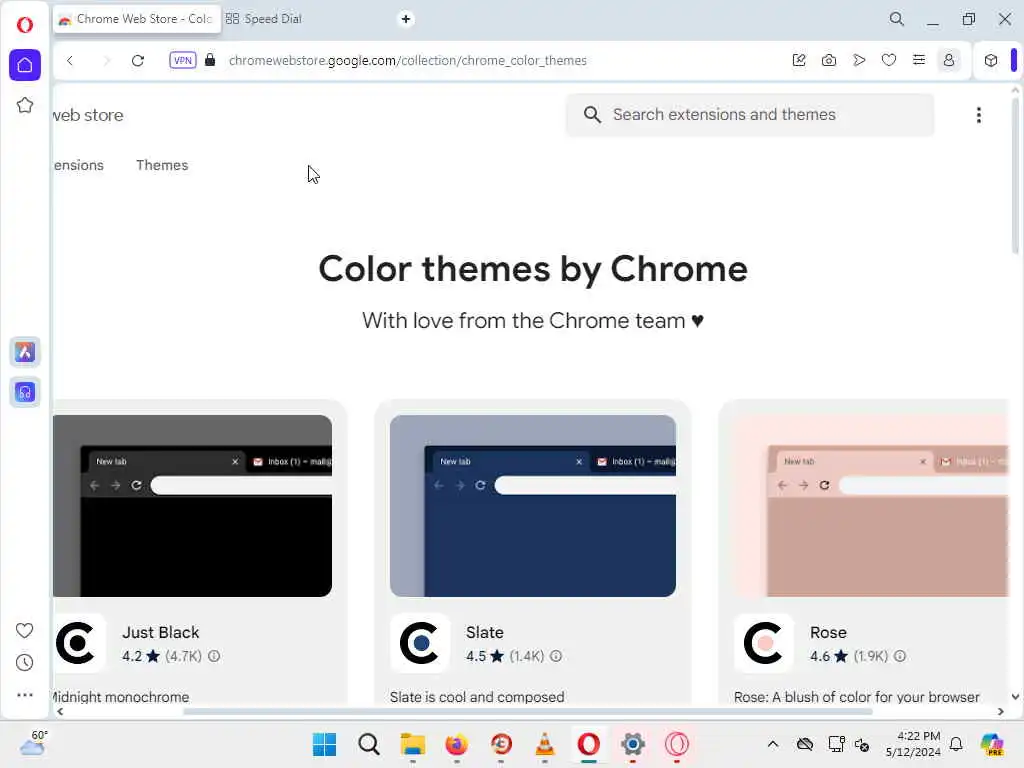Screen dimensions: 1024x768
Task: Select 'Slate is cool and composed' description
Action: pos(477,697)
